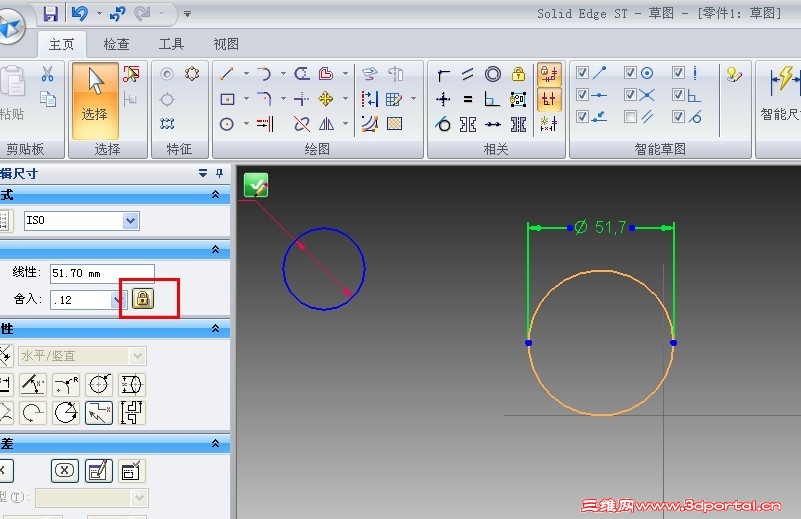Open the 工具 ribbon tab
The width and height of the screenshot is (801, 519).
coord(171,44)
